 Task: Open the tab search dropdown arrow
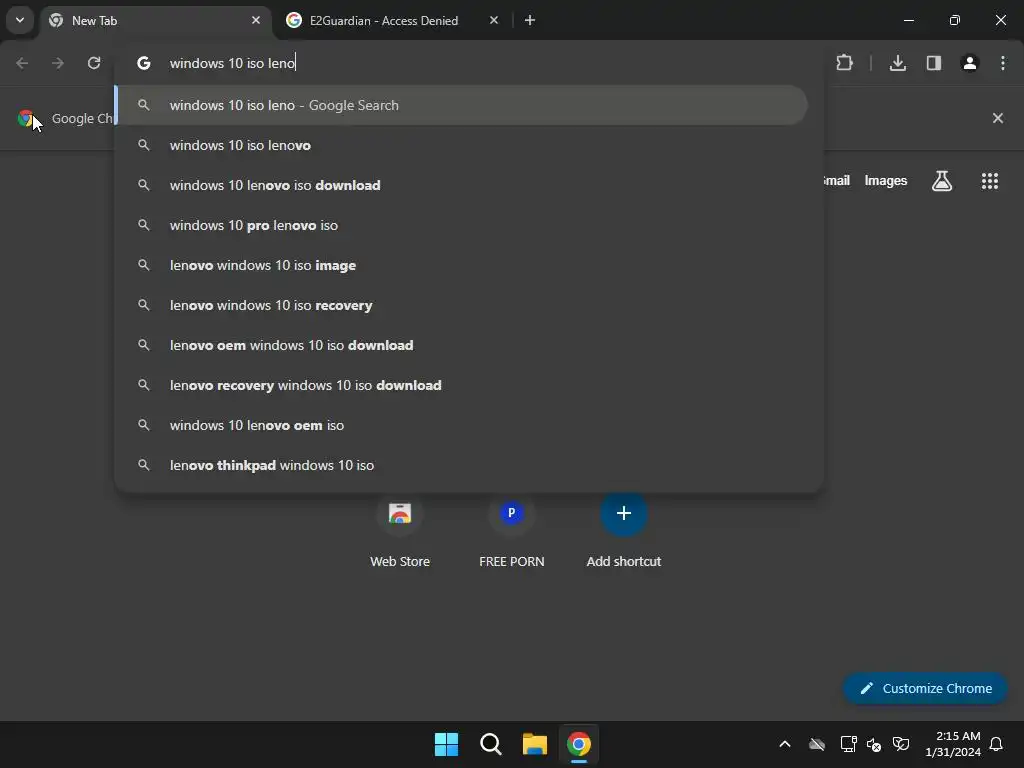[20, 20]
